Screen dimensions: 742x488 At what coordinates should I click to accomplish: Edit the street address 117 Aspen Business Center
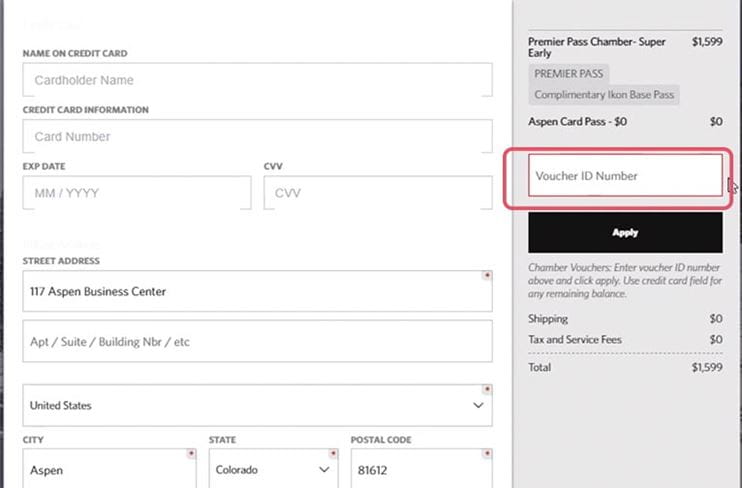pyautogui.click(x=256, y=291)
